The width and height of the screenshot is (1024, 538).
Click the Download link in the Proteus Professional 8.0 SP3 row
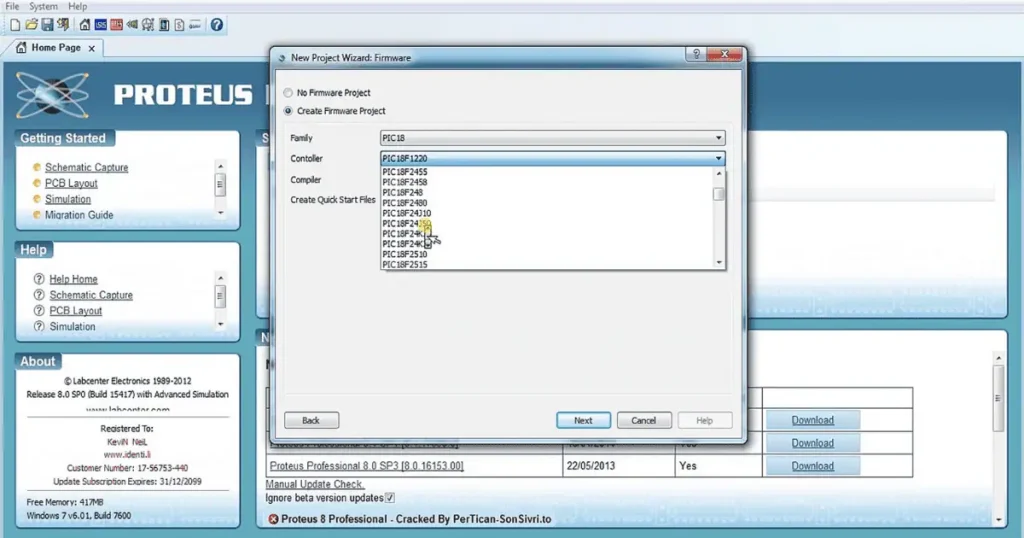[x=812, y=466]
